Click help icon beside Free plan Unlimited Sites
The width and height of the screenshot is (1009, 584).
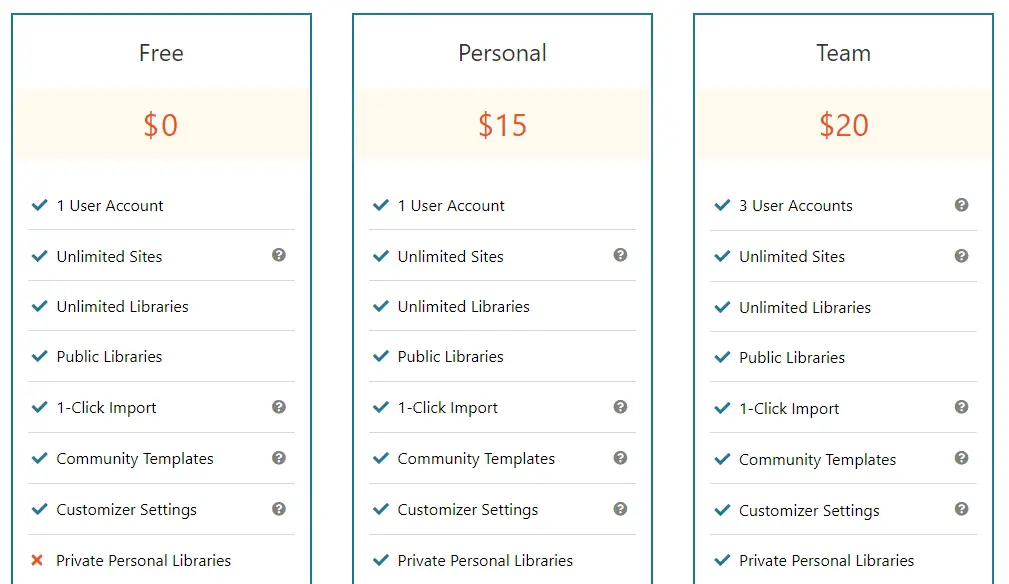coord(279,255)
